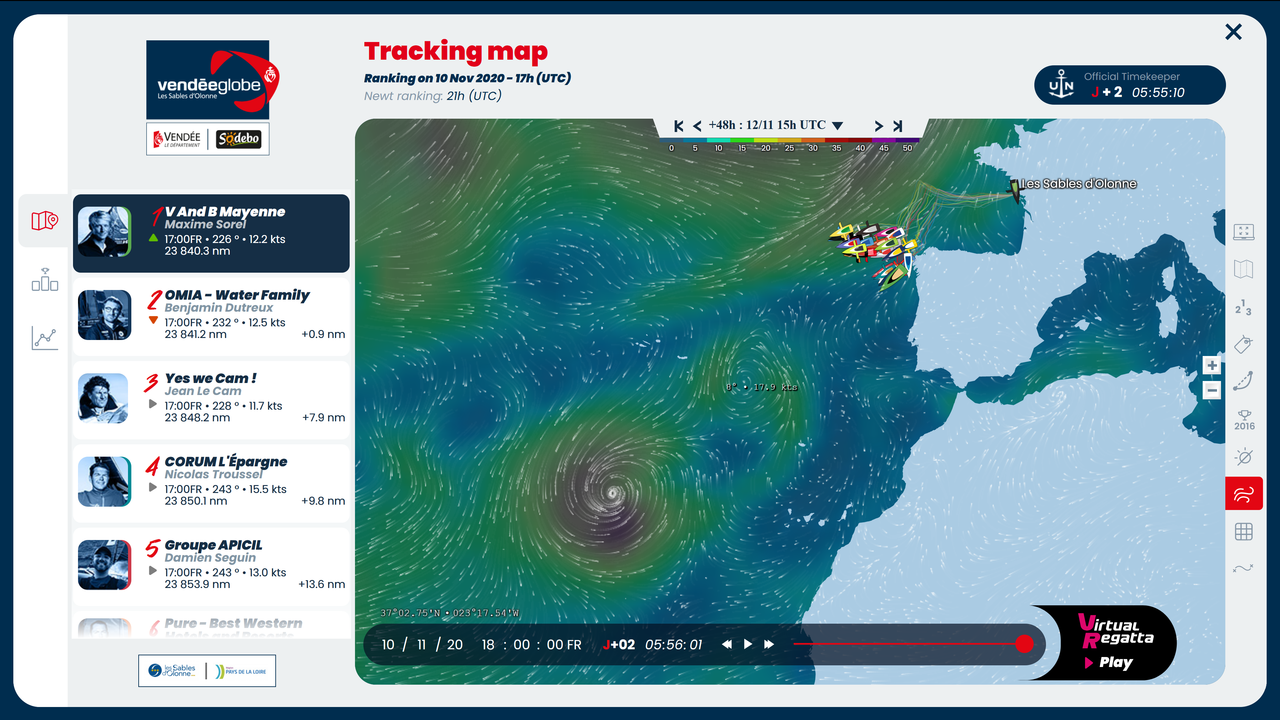The height and width of the screenshot is (720, 1280).
Task: Open the statistics chart sidebar icon
Action: [x=44, y=338]
